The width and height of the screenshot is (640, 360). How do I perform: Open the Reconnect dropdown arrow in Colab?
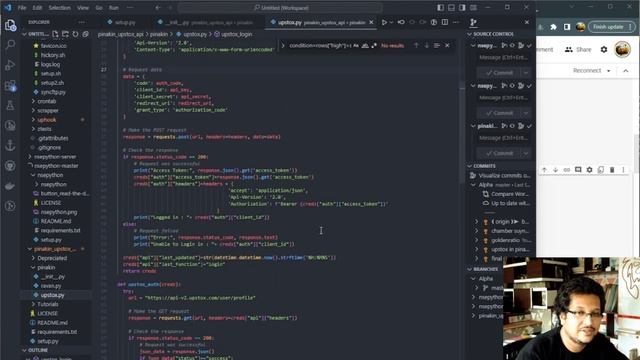[x=609, y=71]
